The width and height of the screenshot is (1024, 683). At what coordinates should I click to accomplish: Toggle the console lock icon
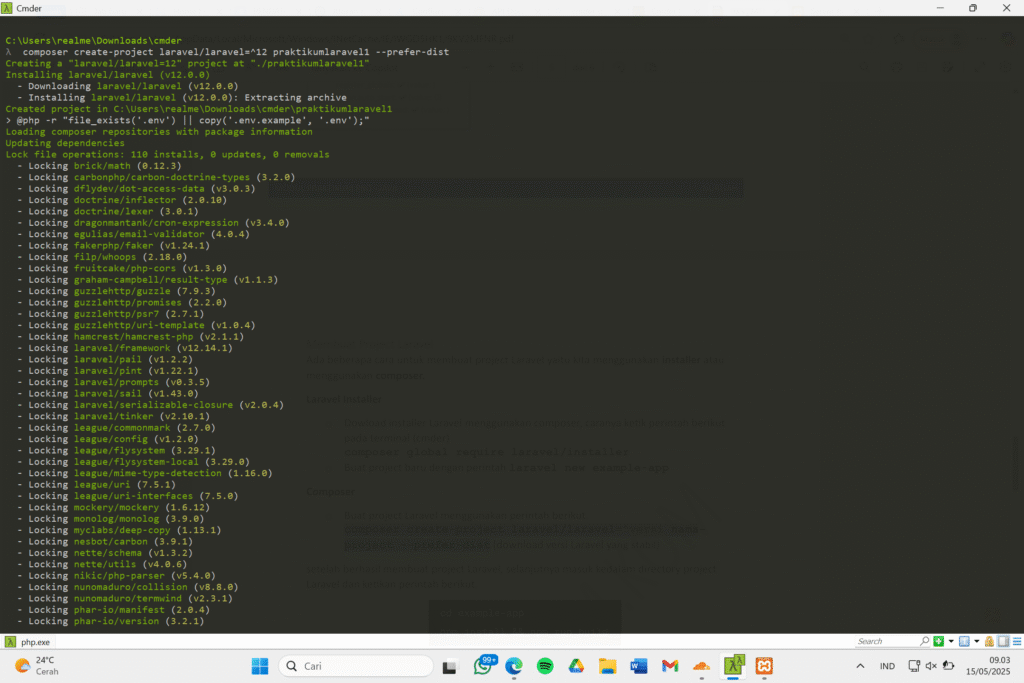pyautogui.click(x=988, y=641)
